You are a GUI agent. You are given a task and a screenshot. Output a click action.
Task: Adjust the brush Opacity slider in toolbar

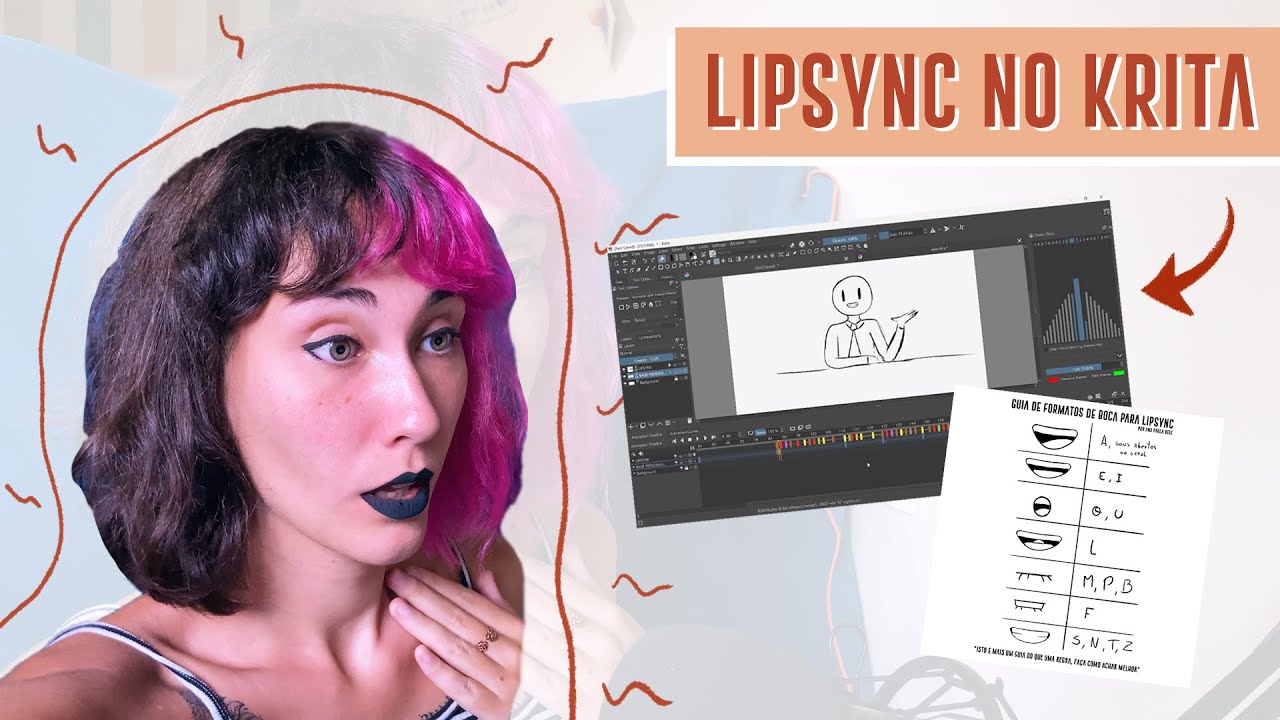(845, 239)
